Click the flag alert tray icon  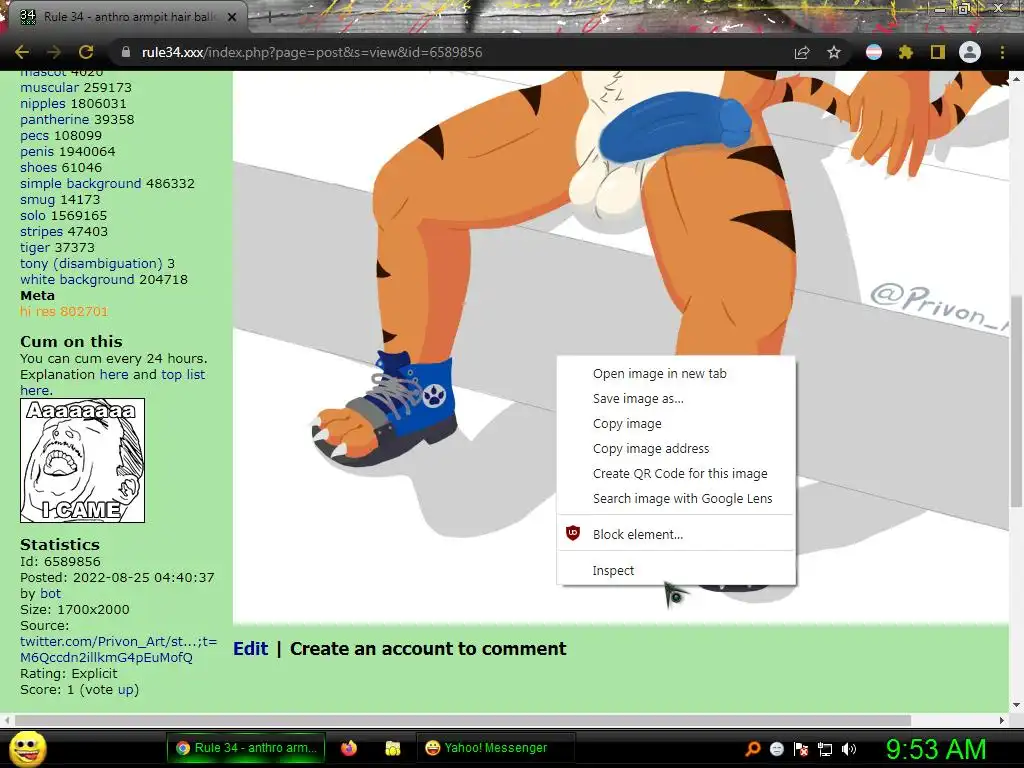point(801,748)
